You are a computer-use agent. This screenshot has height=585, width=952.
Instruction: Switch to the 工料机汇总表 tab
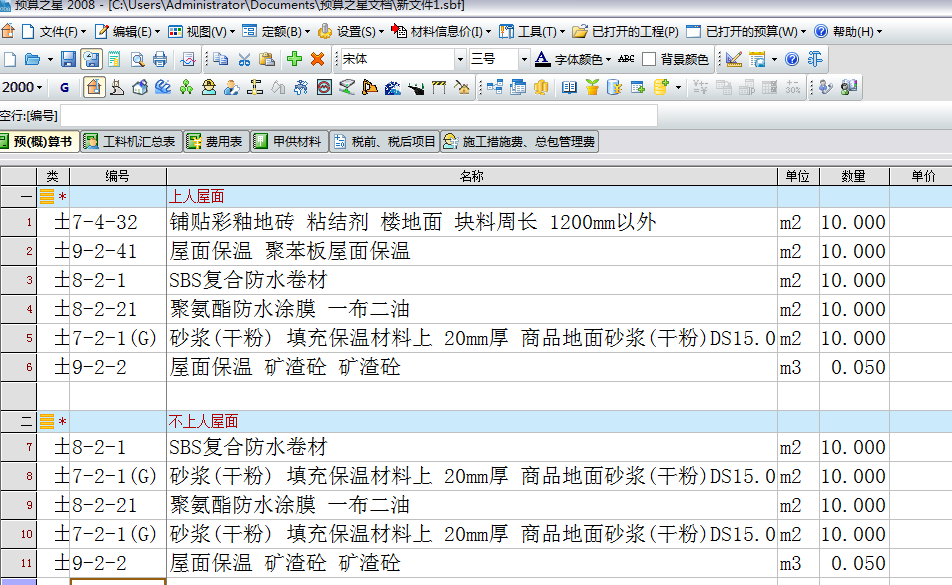tap(132, 142)
